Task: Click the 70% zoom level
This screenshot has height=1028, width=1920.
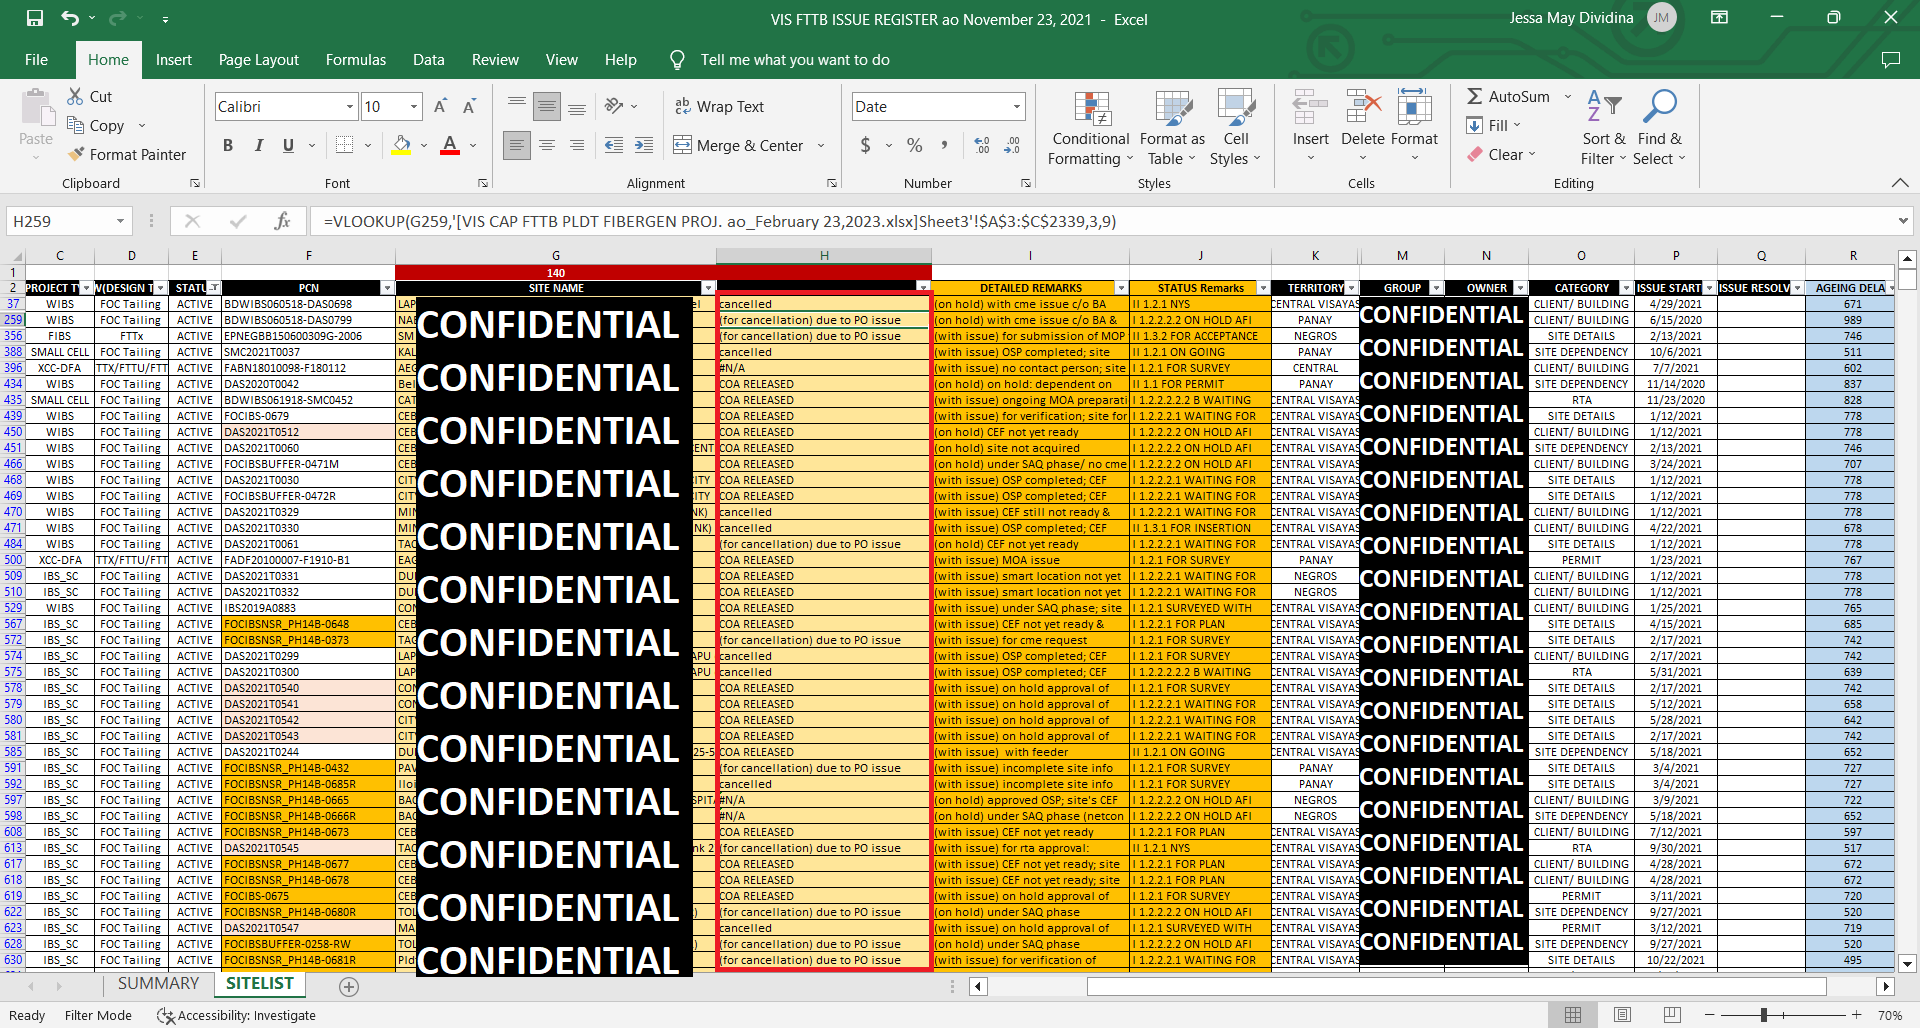Action: (1890, 1015)
